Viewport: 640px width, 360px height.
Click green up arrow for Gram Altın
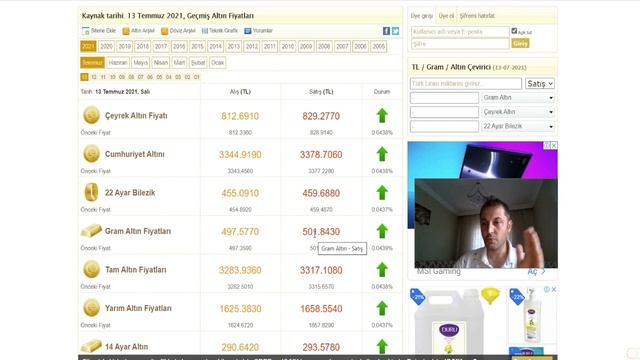coord(382,231)
